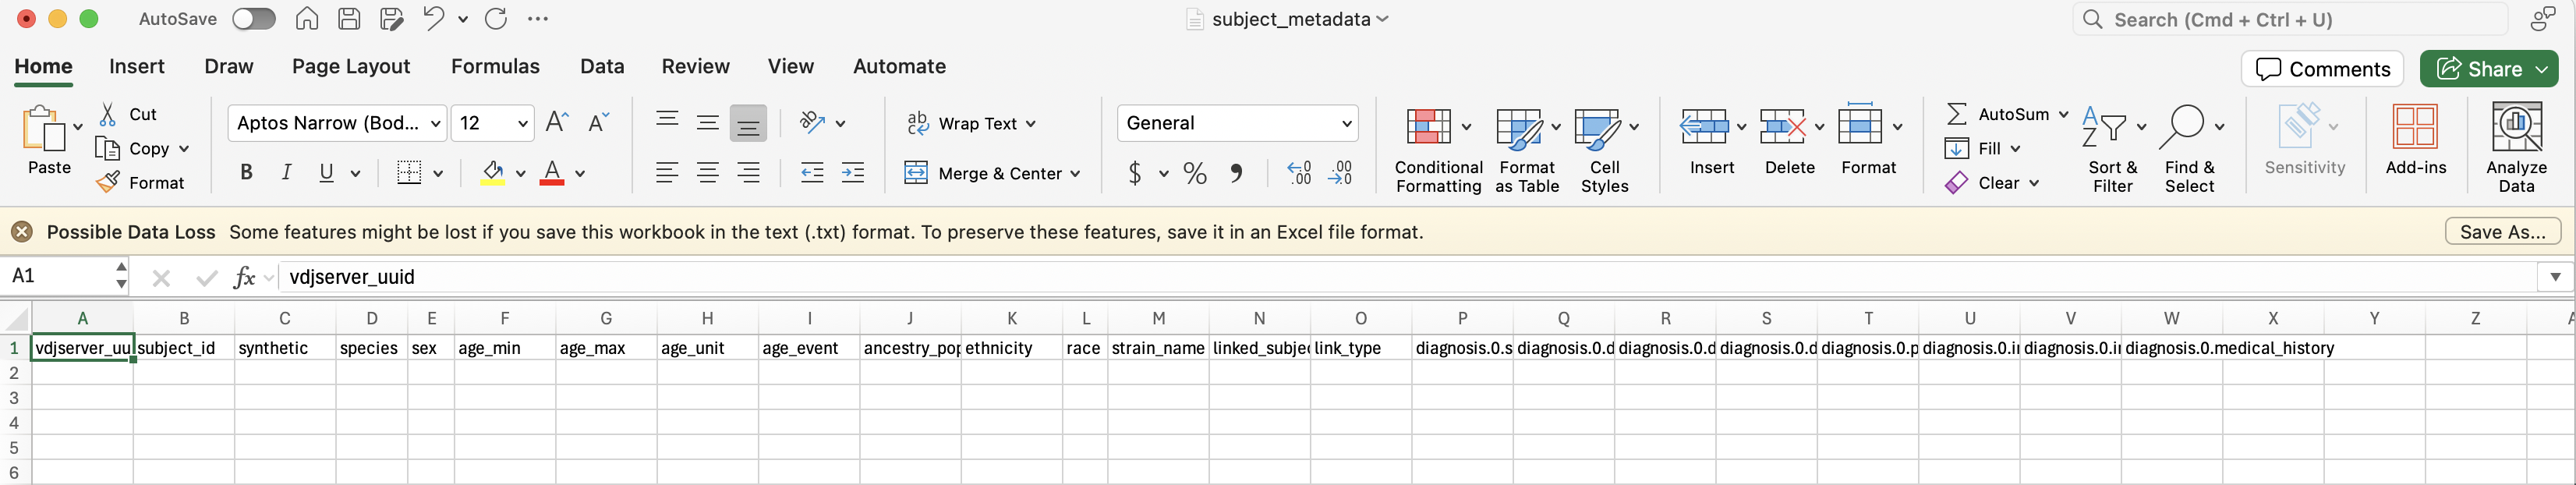
Task: Click the Copy button
Action: click(134, 148)
